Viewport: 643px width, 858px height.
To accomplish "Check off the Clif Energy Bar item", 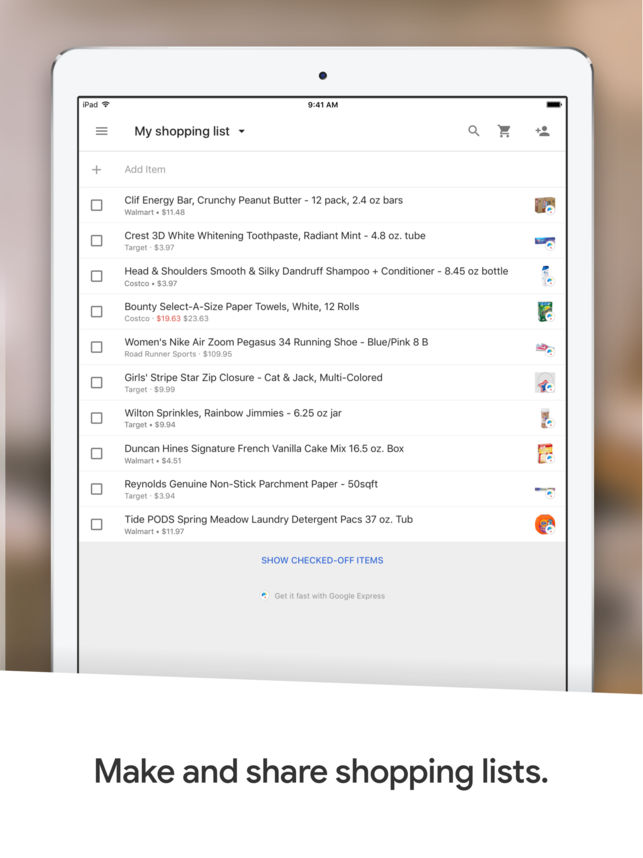I will tap(97, 205).
